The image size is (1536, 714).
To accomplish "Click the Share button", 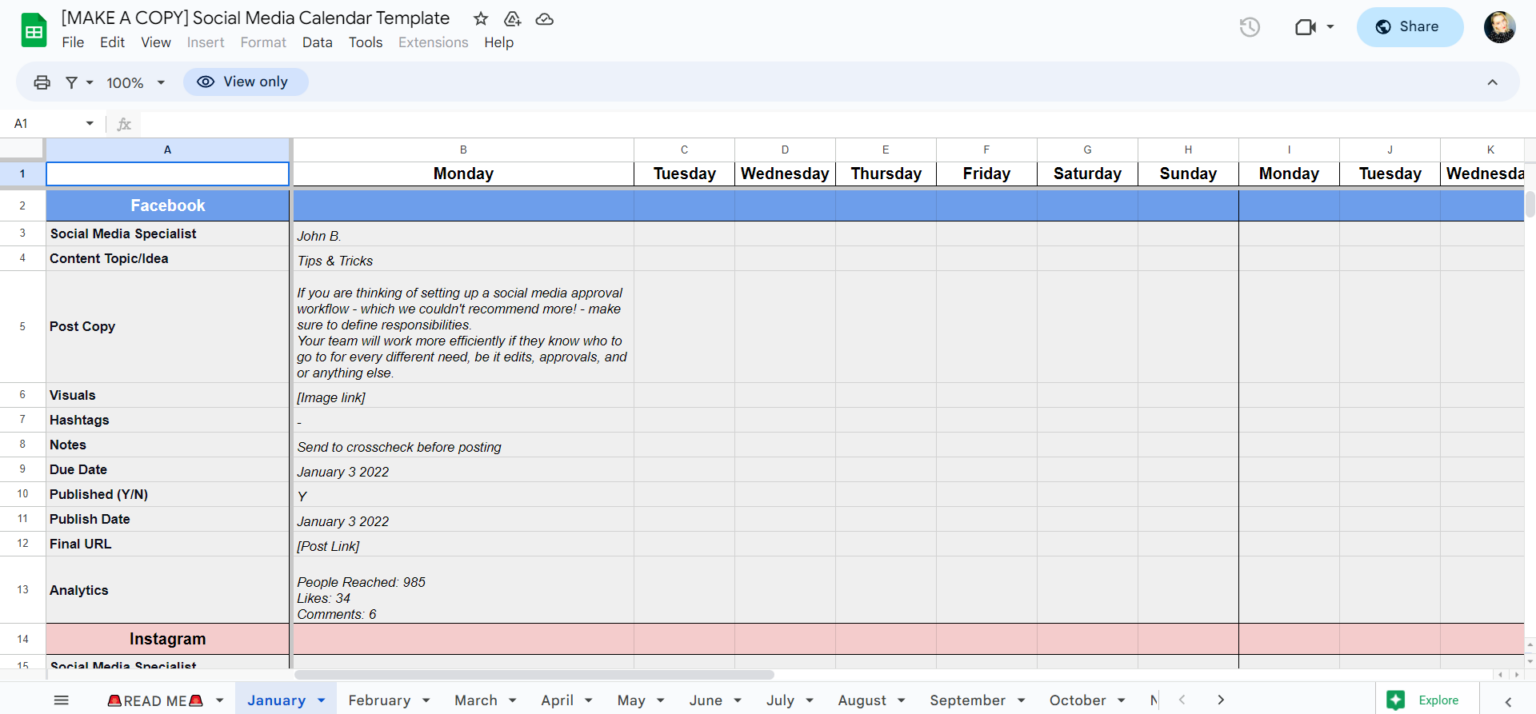I will click(1410, 27).
